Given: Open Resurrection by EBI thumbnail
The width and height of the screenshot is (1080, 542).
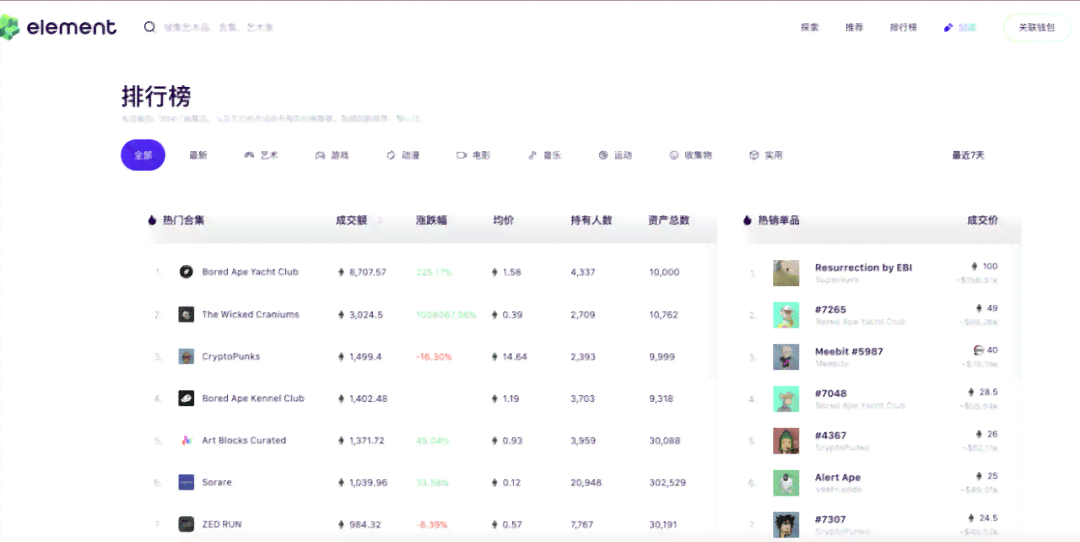Looking at the screenshot, I should pos(786,273).
